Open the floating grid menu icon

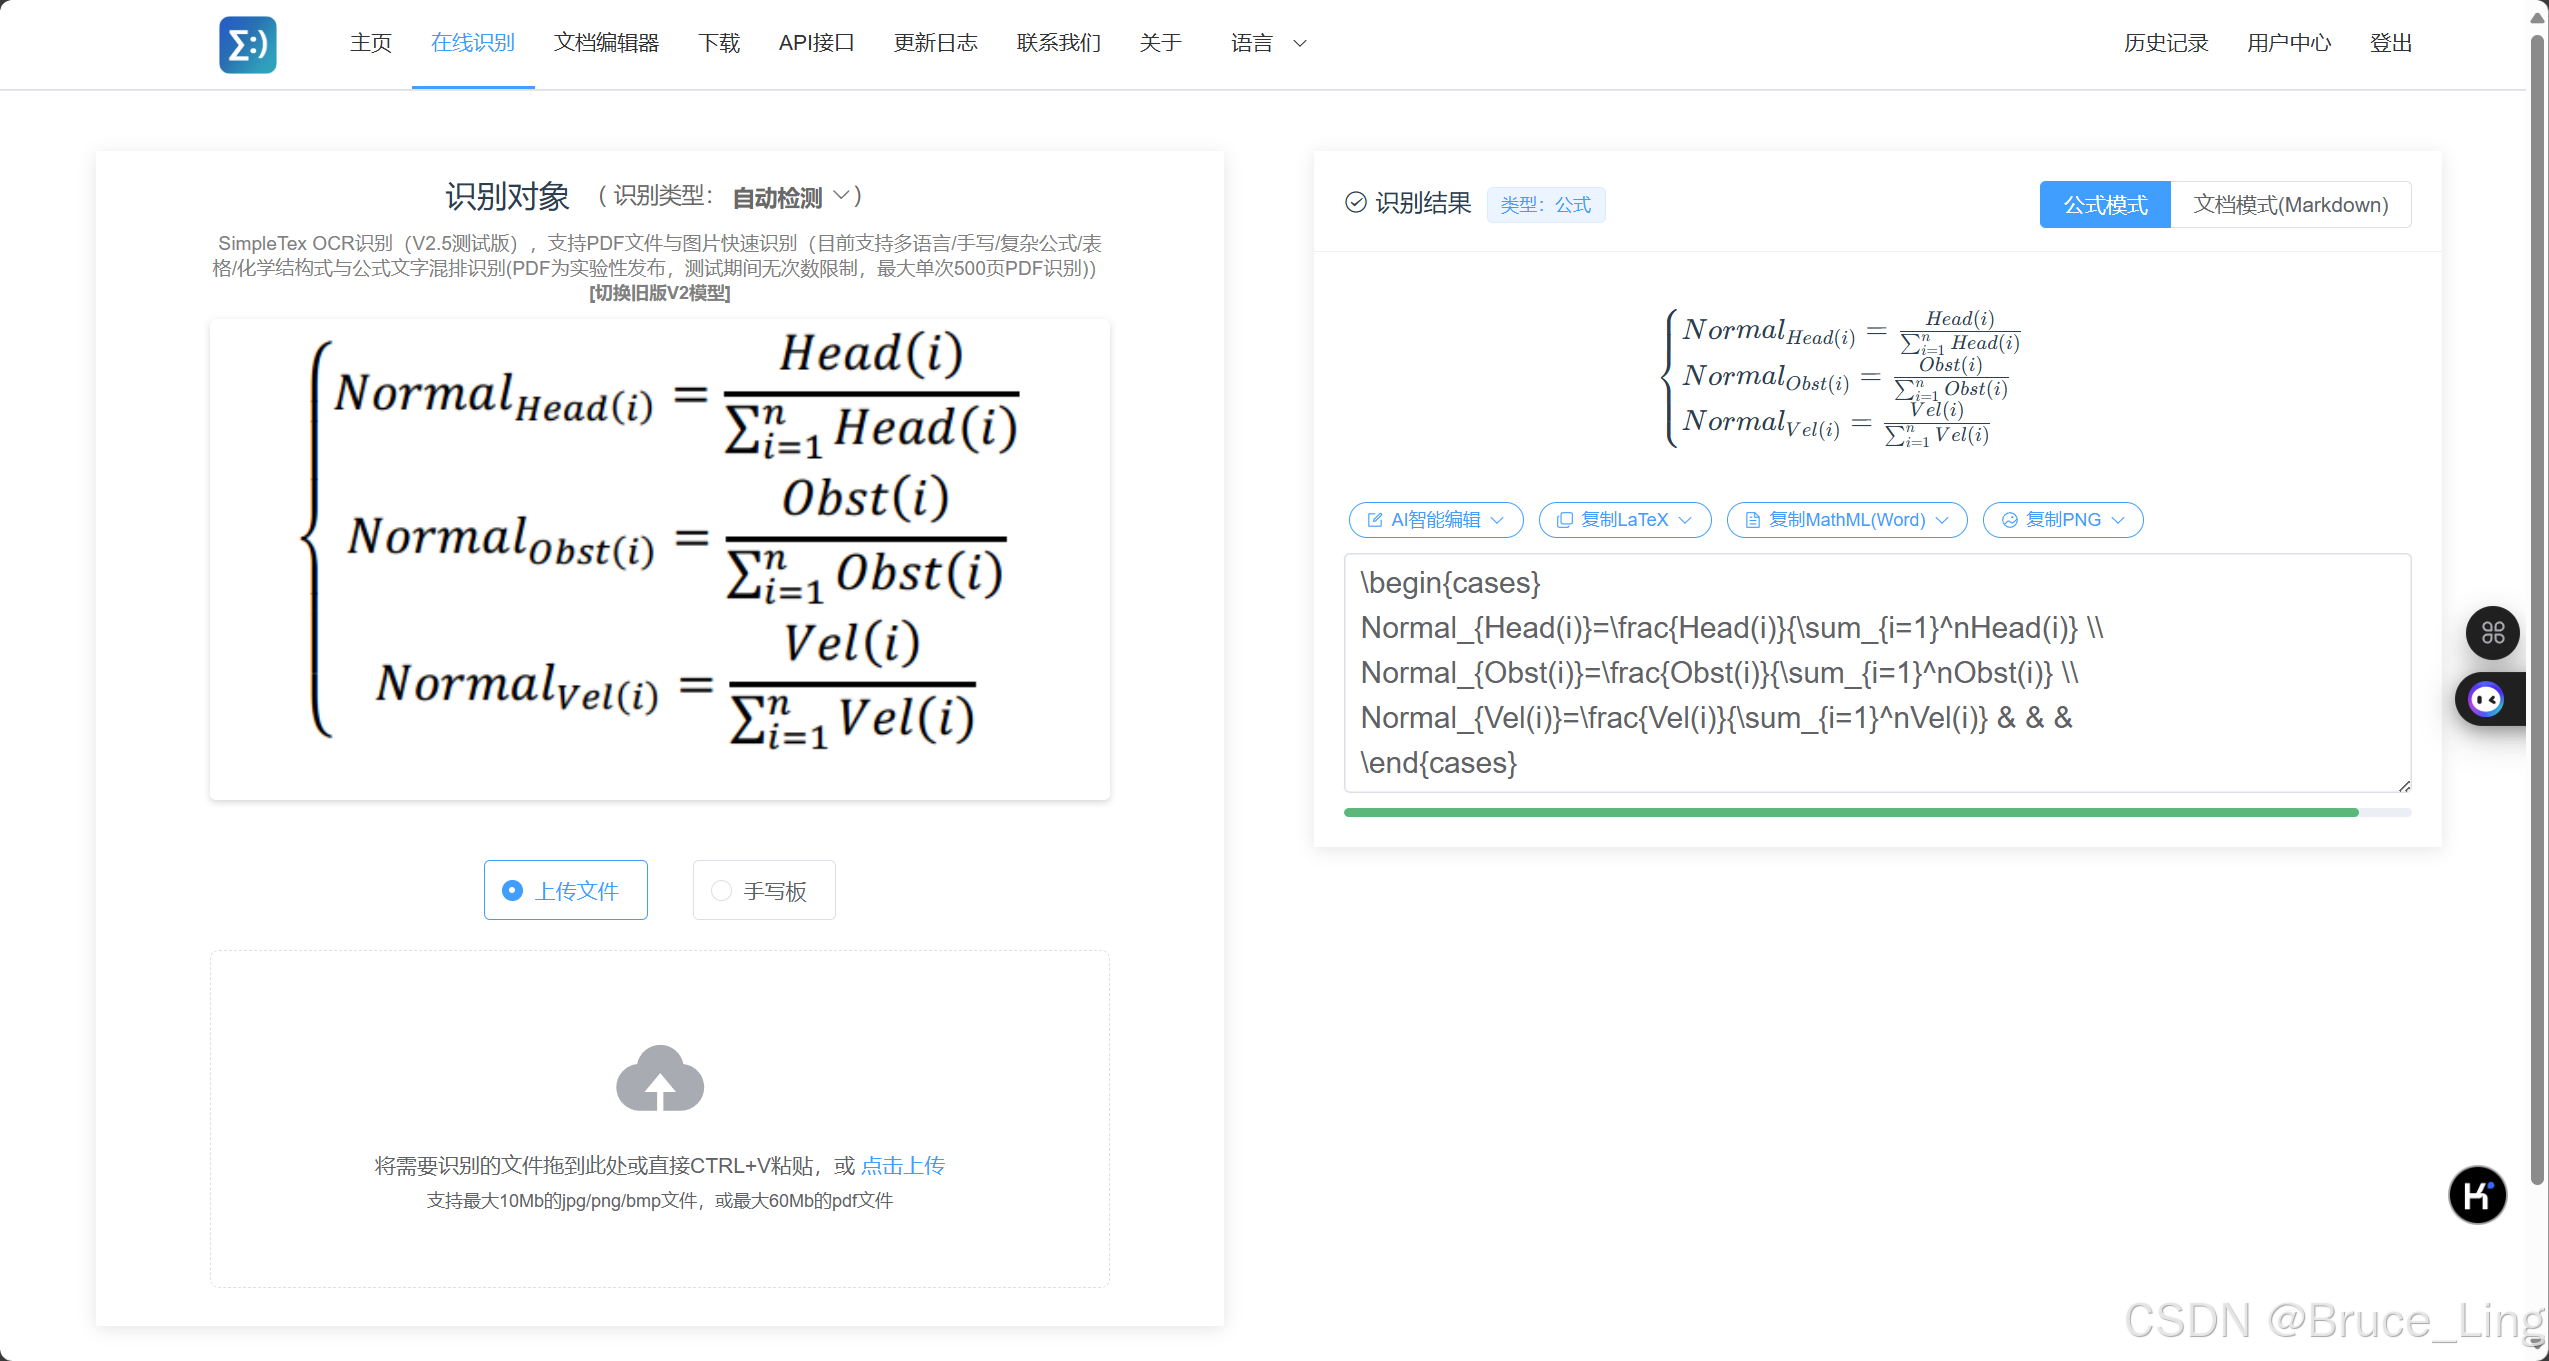click(x=2492, y=633)
